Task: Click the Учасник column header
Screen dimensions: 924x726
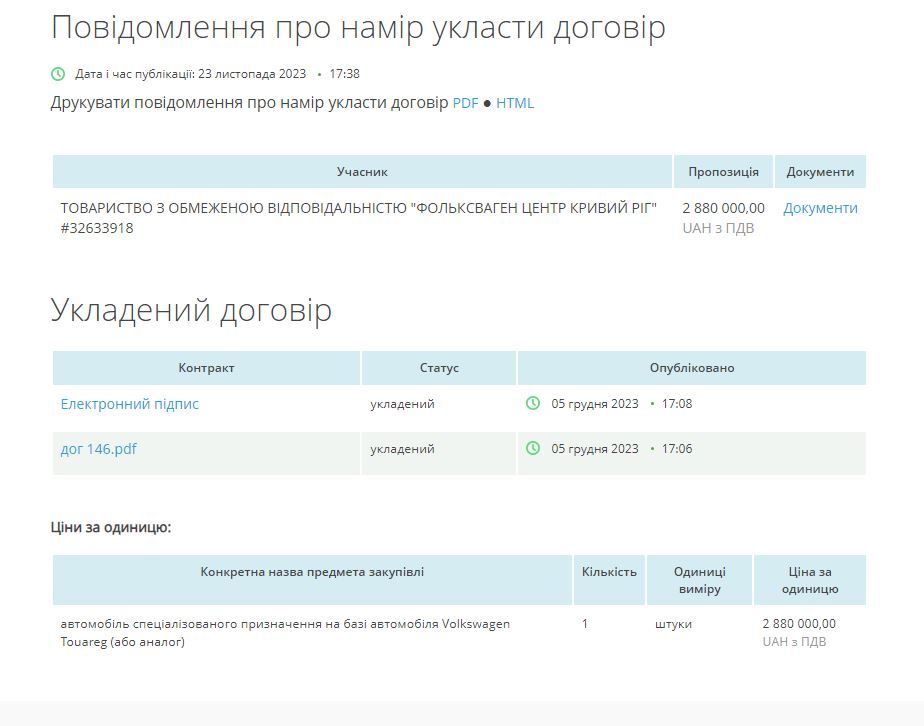Action: (x=362, y=172)
